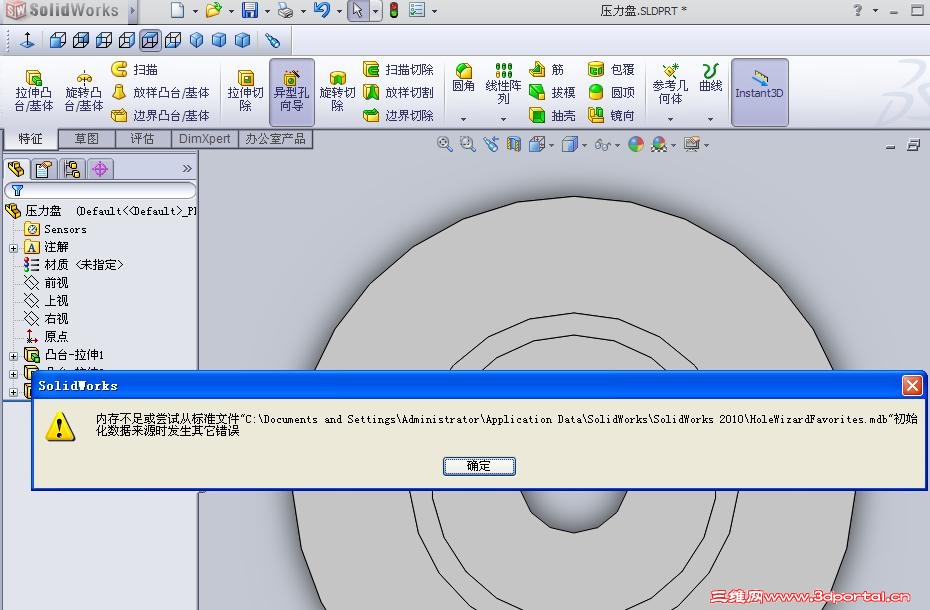Viewport: 930px width, 610px height.
Task: Select the 筋 rib tool
Action: pos(546,69)
